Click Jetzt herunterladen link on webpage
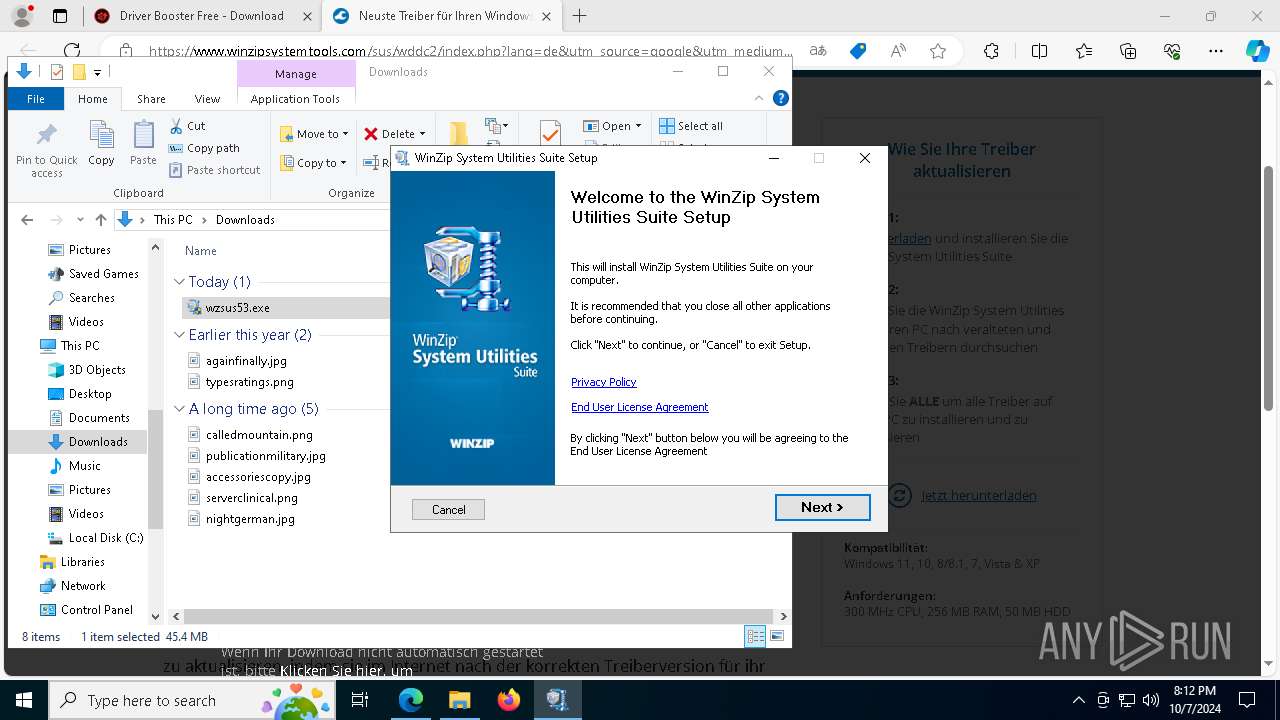 point(978,495)
